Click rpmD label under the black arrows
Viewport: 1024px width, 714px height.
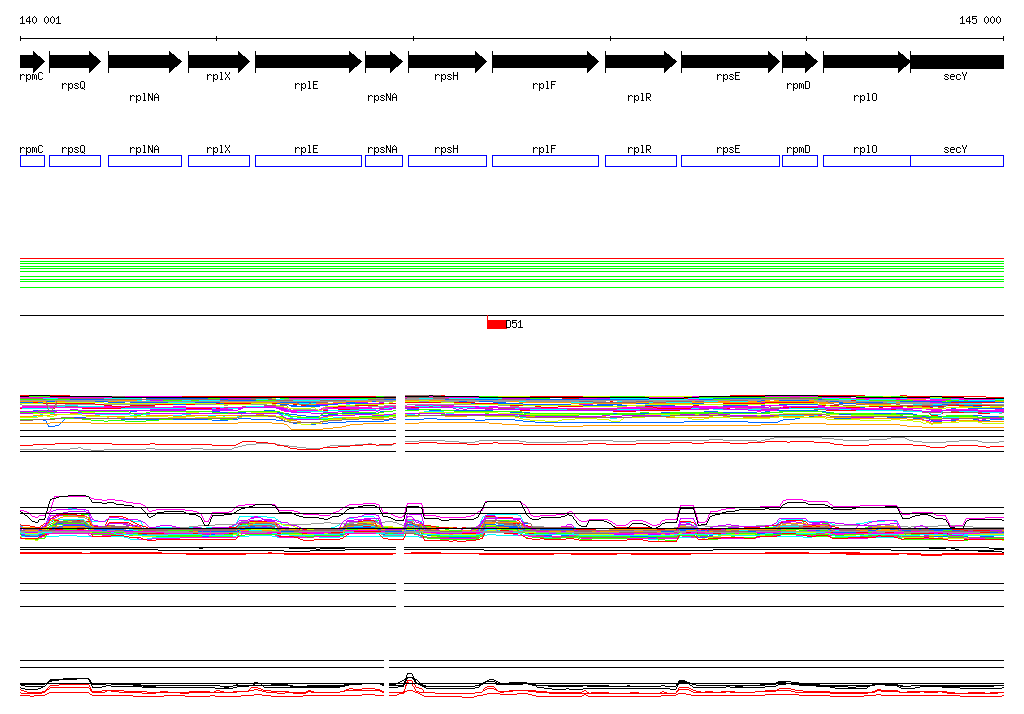click(798, 85)
